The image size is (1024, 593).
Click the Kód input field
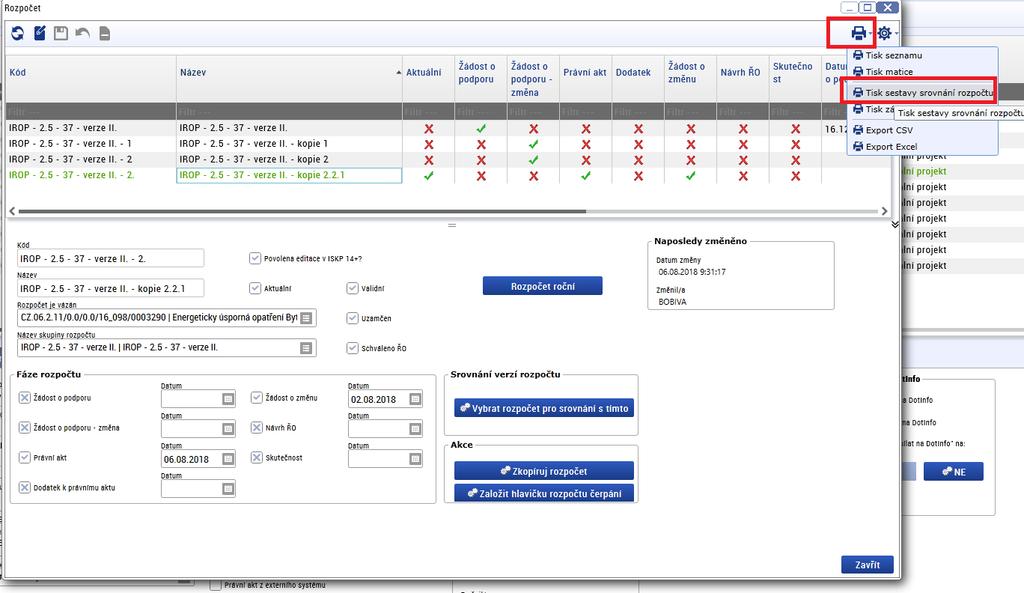[110, 259]
